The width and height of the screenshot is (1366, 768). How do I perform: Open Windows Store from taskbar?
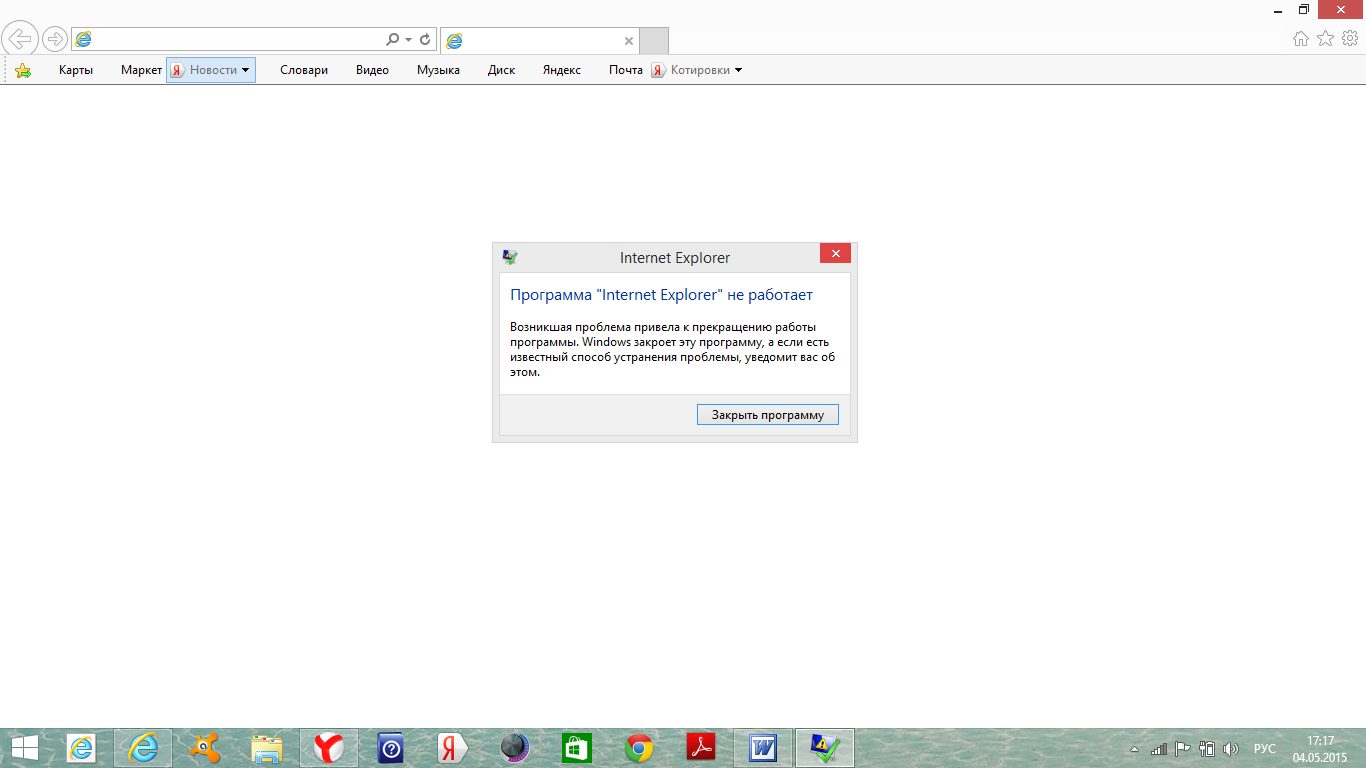(x=577, y=748)
